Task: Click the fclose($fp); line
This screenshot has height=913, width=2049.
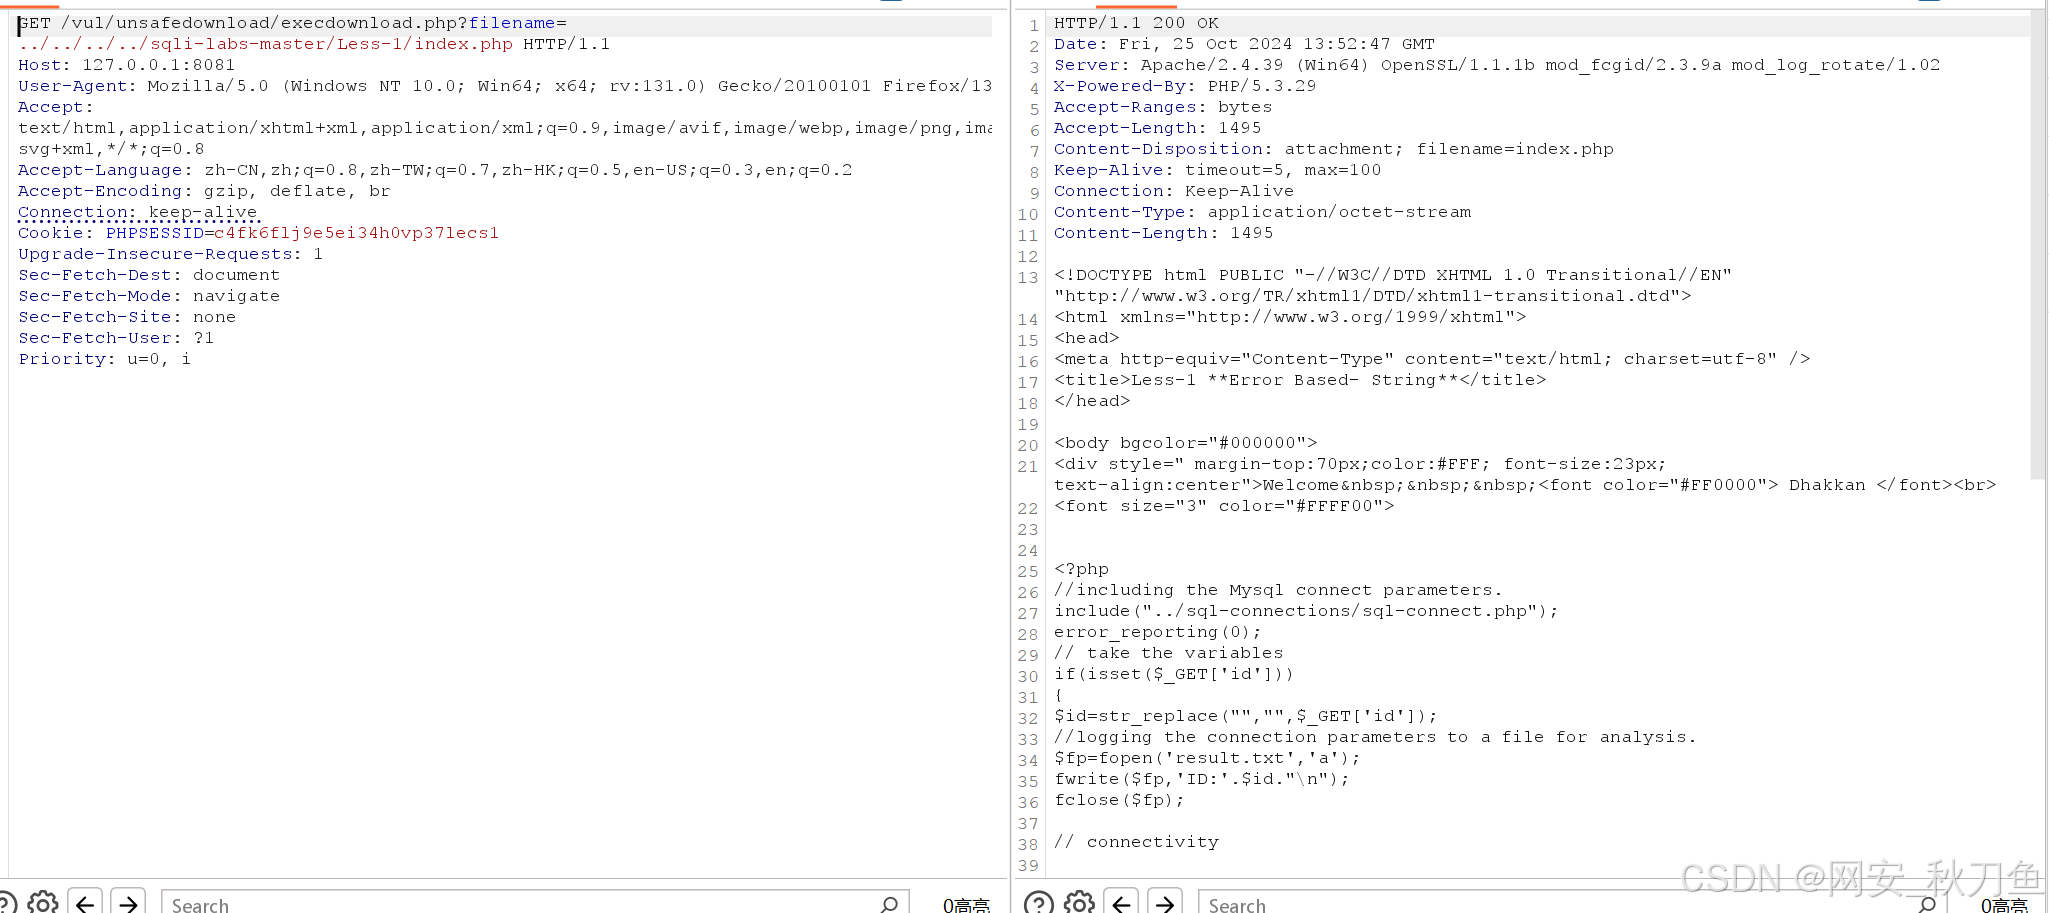Action: pyautogui.click(x=1119, y=800)
